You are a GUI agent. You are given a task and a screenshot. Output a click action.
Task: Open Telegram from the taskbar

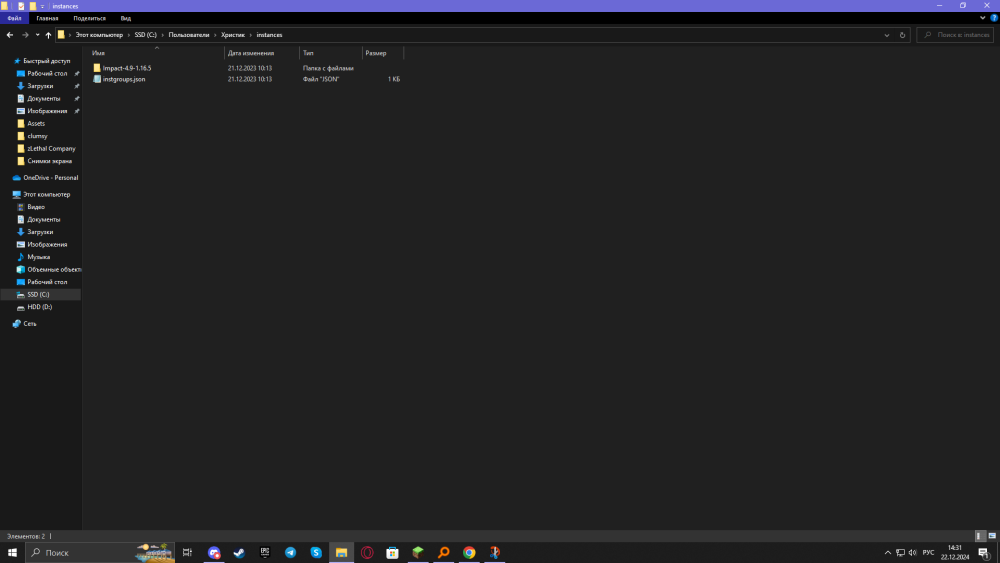pos(290,553)
